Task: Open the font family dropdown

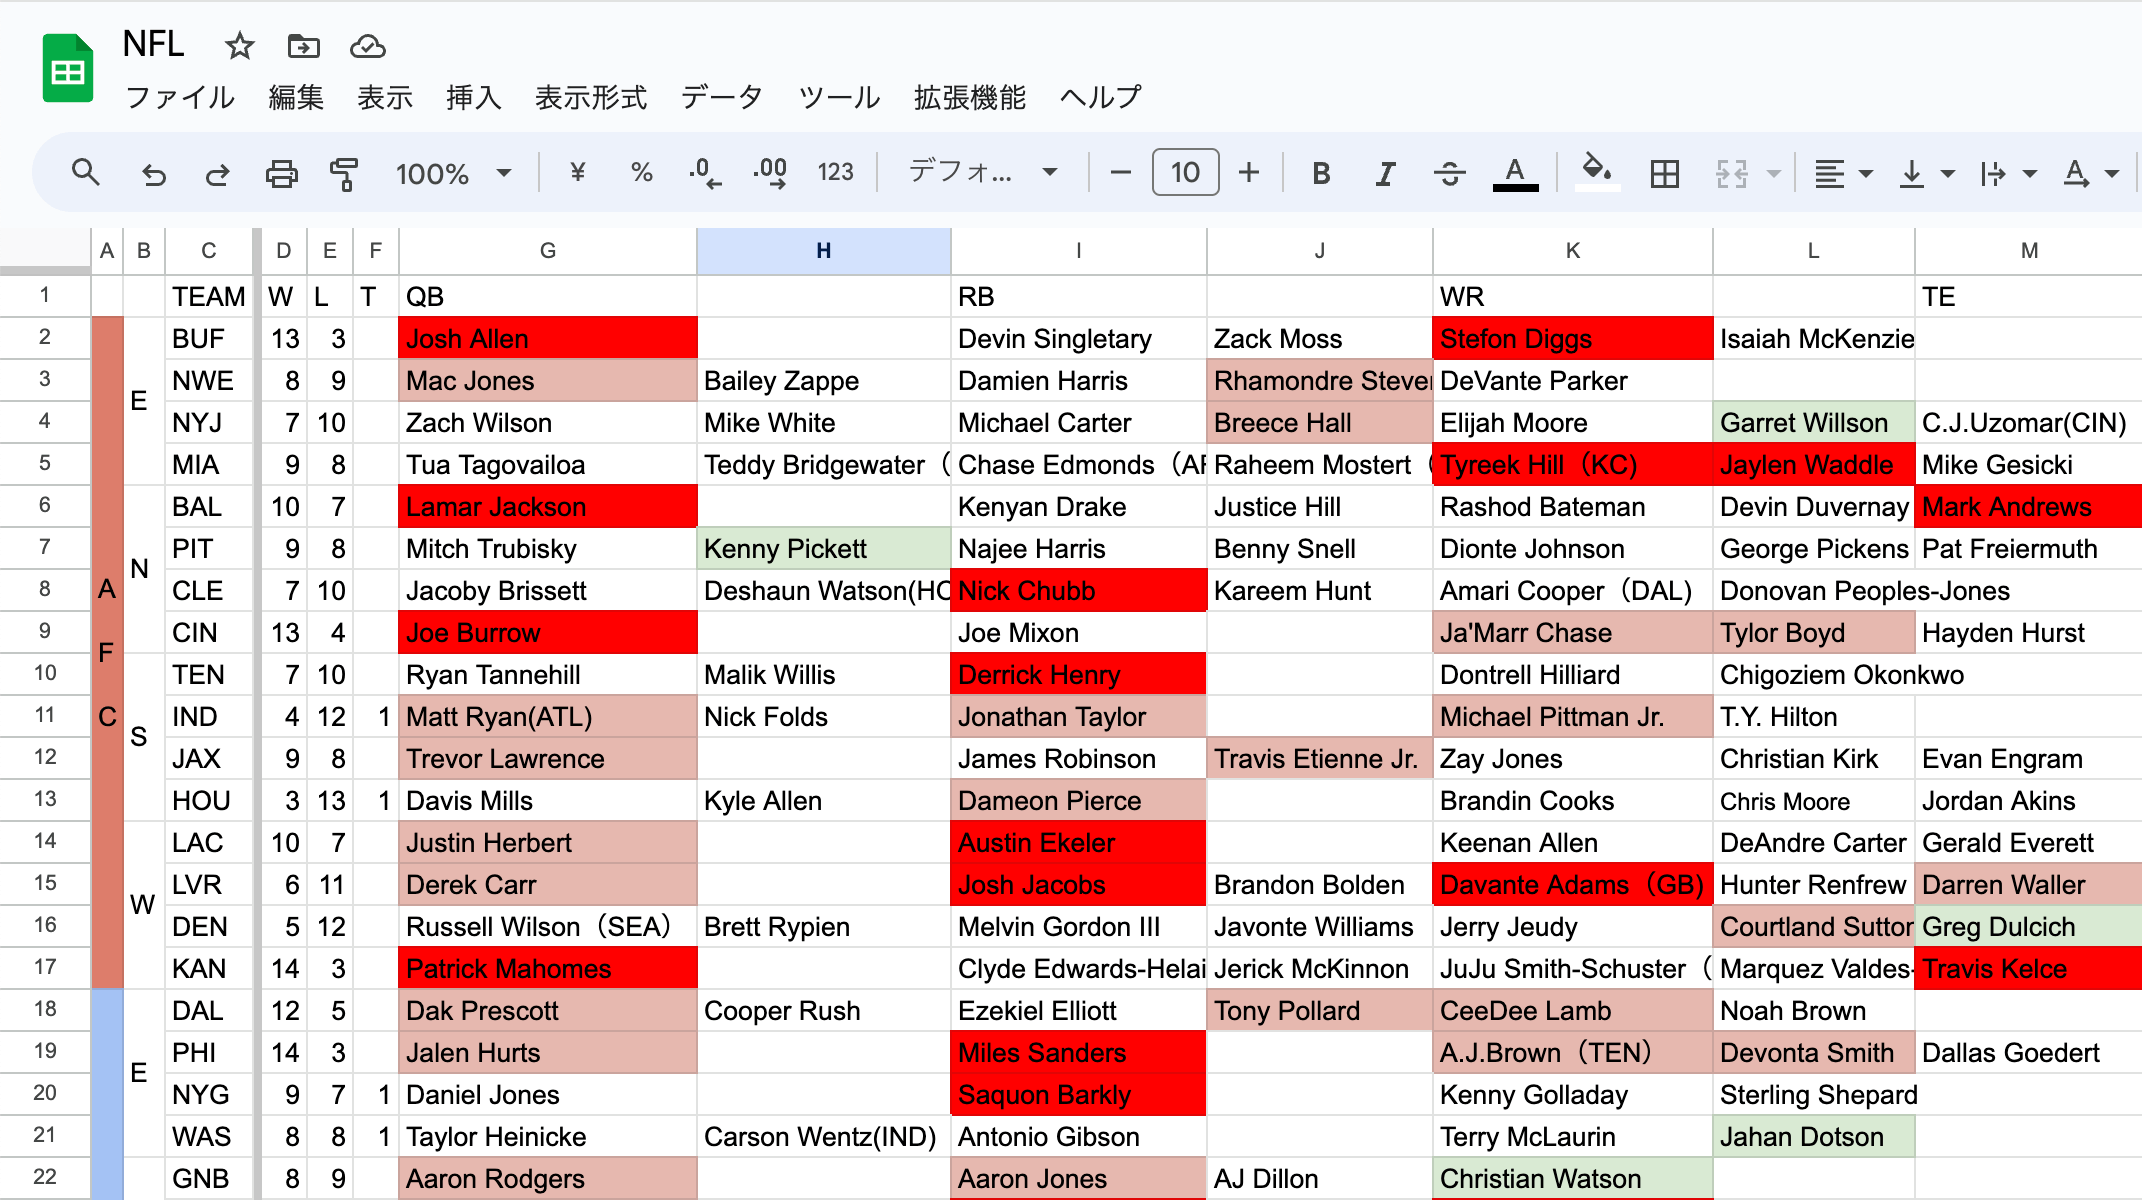Action: (983, 173)
